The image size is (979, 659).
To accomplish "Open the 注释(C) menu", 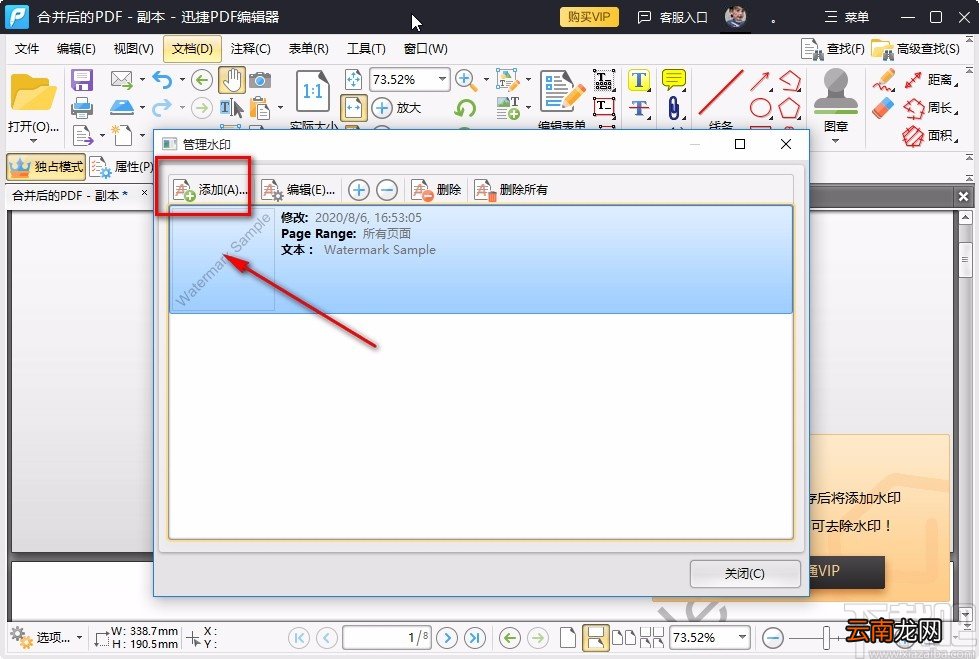I will tap(250, 49).
